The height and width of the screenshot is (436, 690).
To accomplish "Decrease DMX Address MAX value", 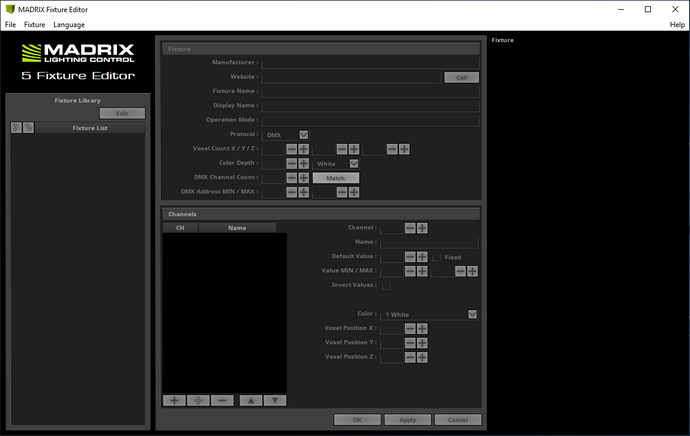I will point(342,192).
